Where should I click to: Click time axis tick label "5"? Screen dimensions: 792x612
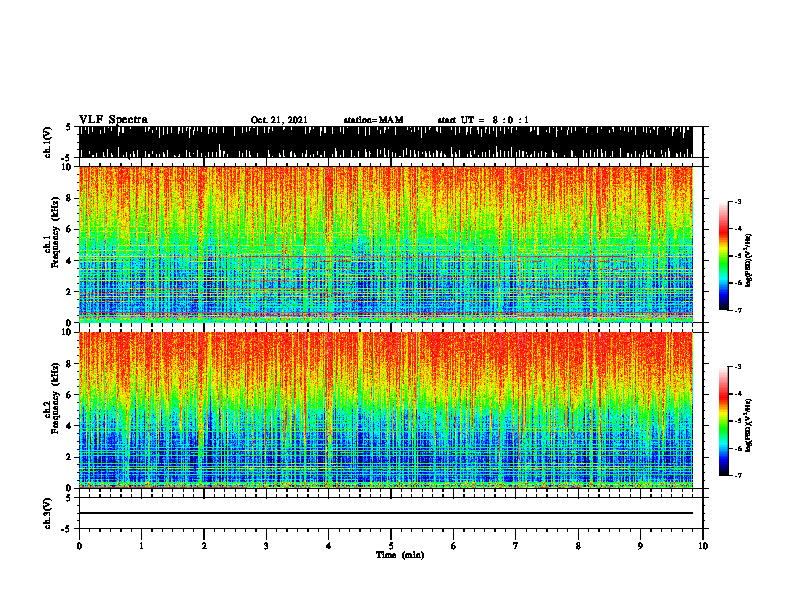[391, 546]
